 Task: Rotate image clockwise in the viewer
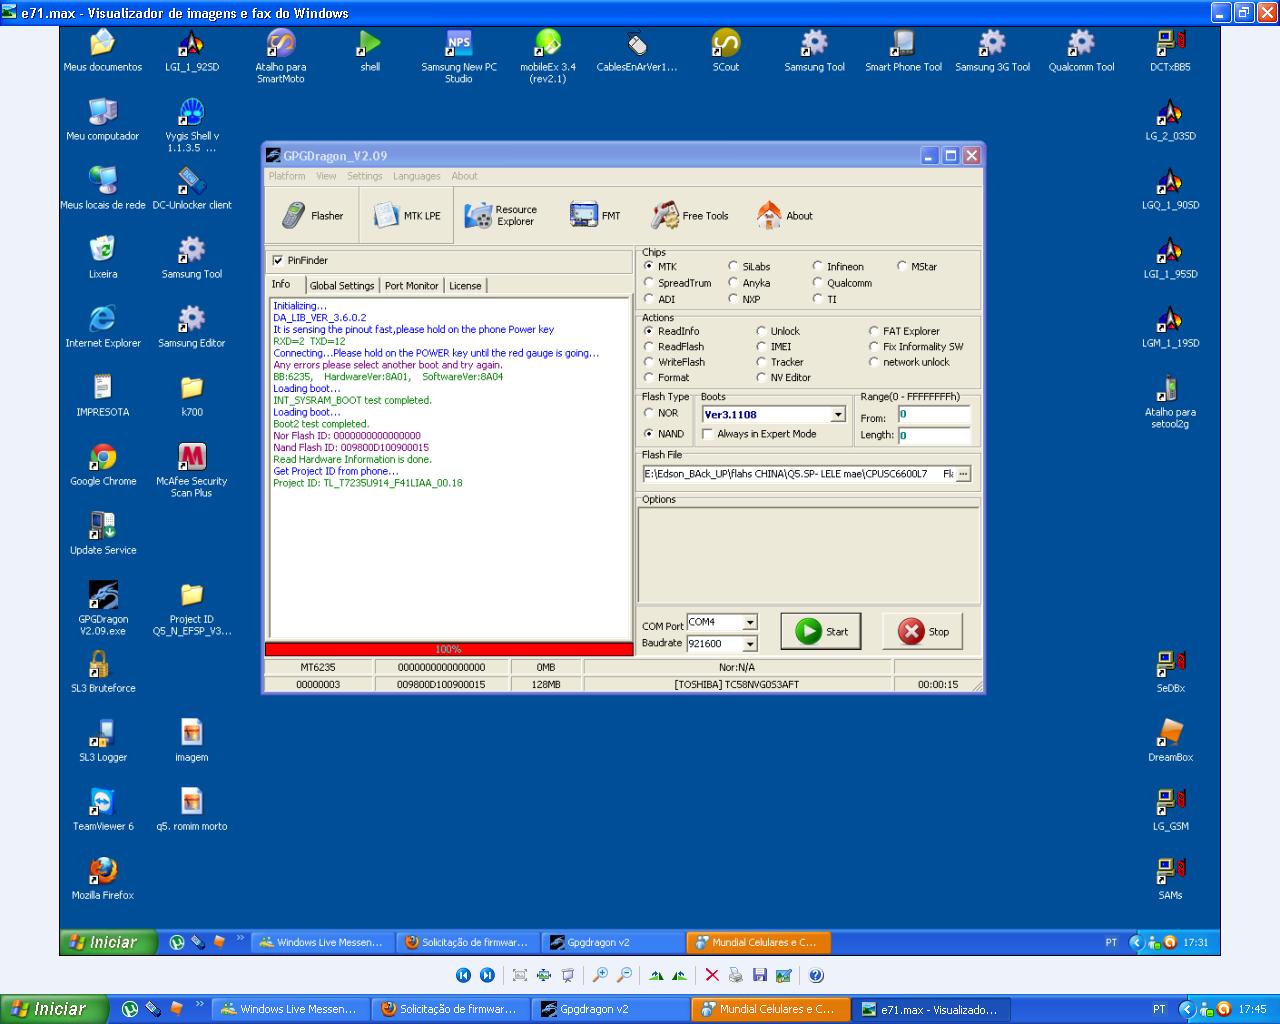click(656, 975)
